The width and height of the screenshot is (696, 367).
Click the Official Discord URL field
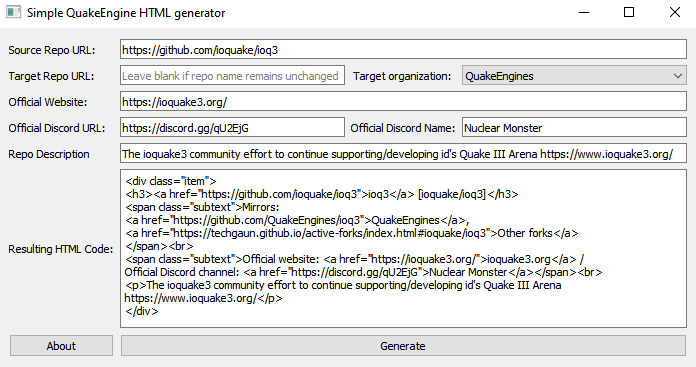coord(232,128)
